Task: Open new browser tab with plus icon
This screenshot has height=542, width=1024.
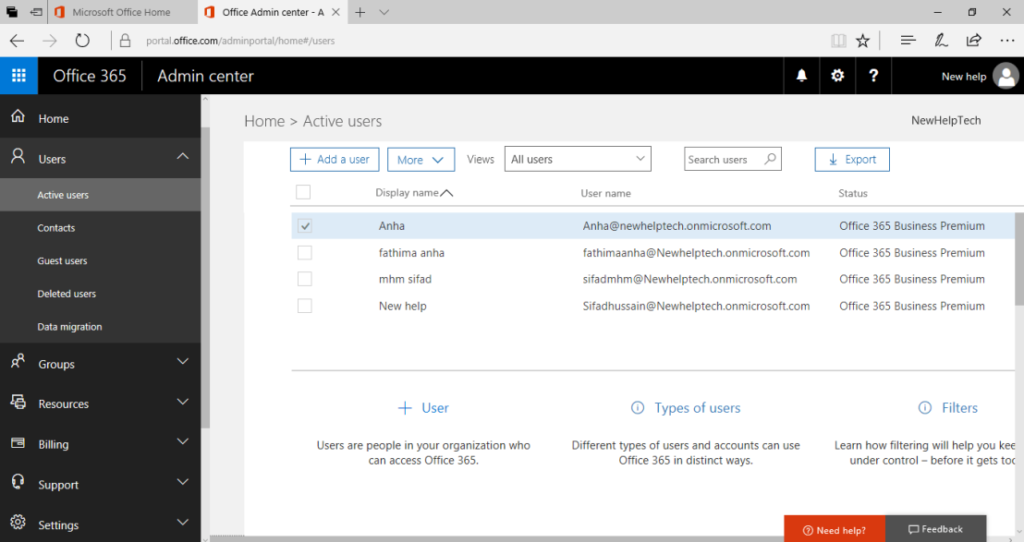Action: tap(360, 12)
